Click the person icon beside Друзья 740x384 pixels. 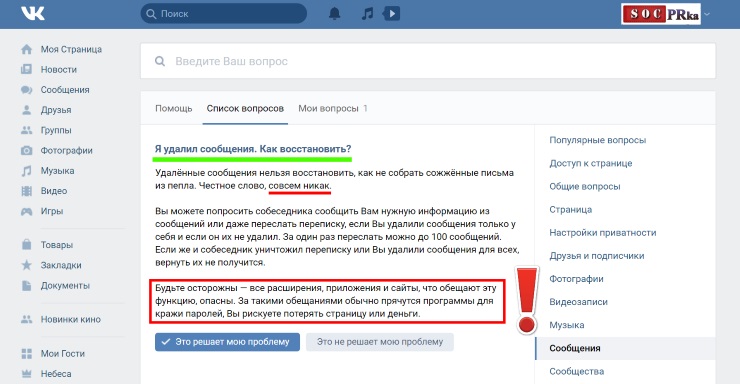tap(26, 110)
